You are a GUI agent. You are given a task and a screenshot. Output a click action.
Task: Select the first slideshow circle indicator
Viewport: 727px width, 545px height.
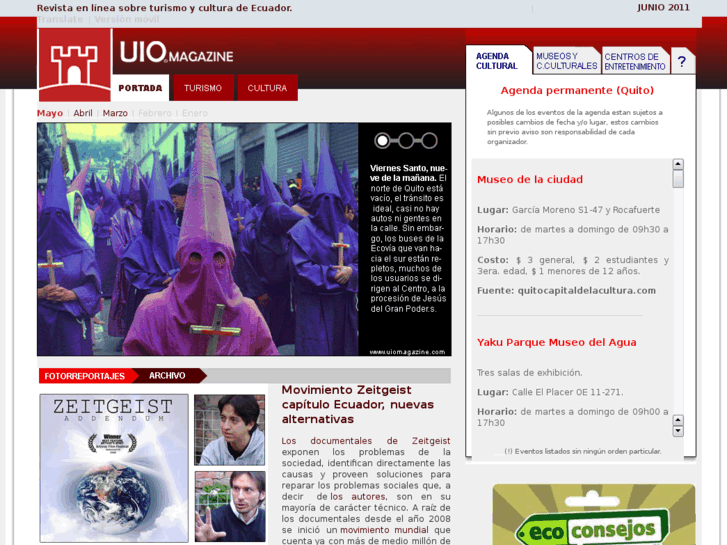(x=382, y=141)
